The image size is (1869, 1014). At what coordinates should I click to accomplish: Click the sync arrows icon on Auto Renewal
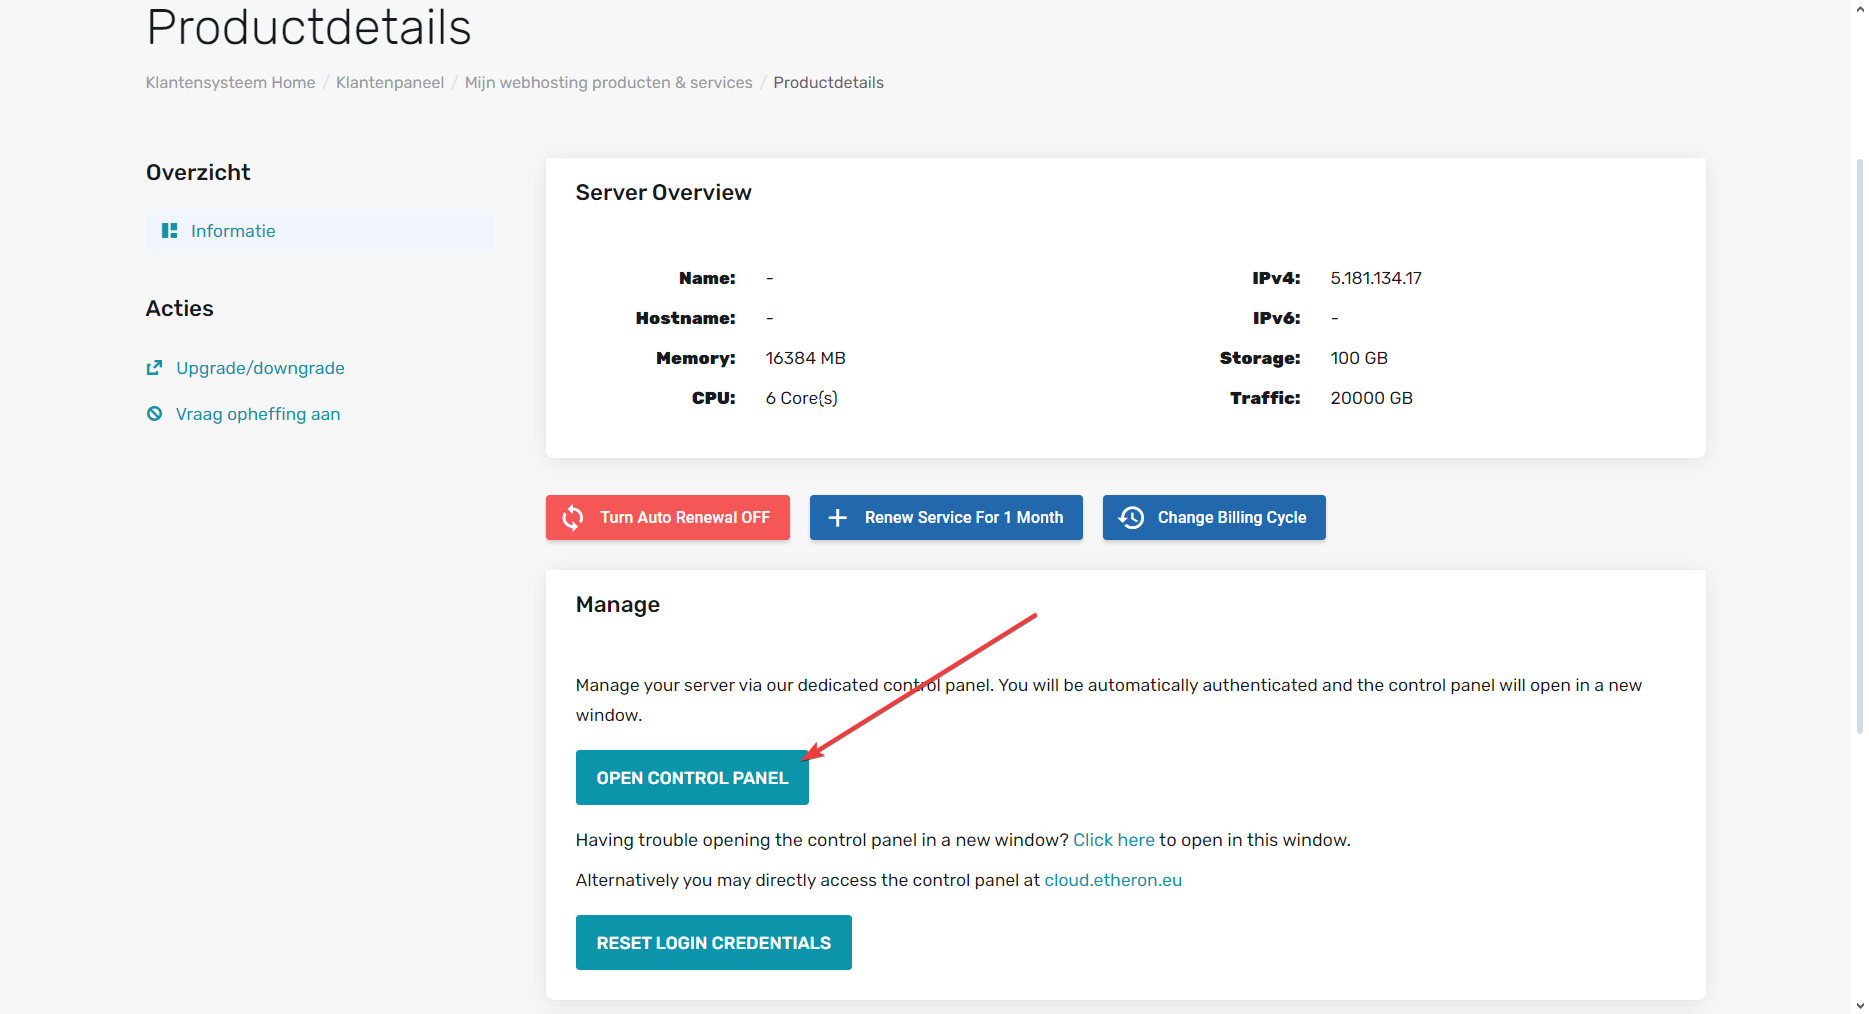pos(573,518)
